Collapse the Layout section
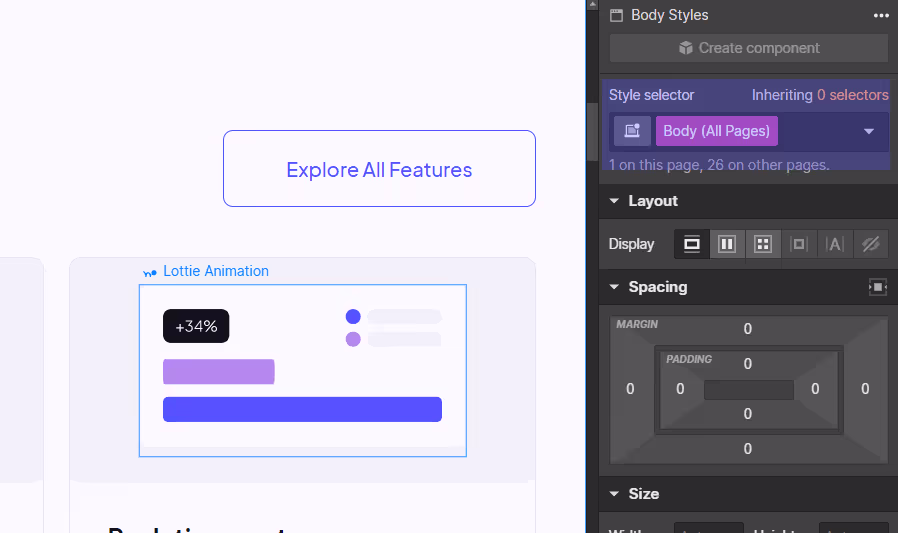Screen dimensions: 898x533 [614, 201]
